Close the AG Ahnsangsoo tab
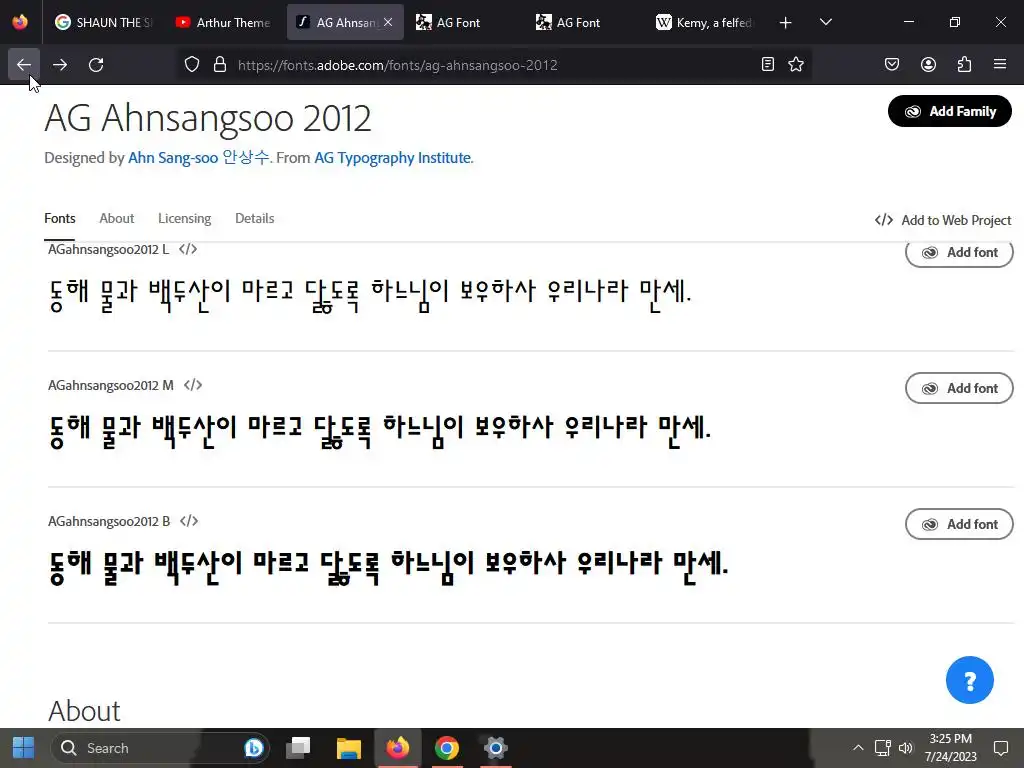 click(x=388, y=22)
